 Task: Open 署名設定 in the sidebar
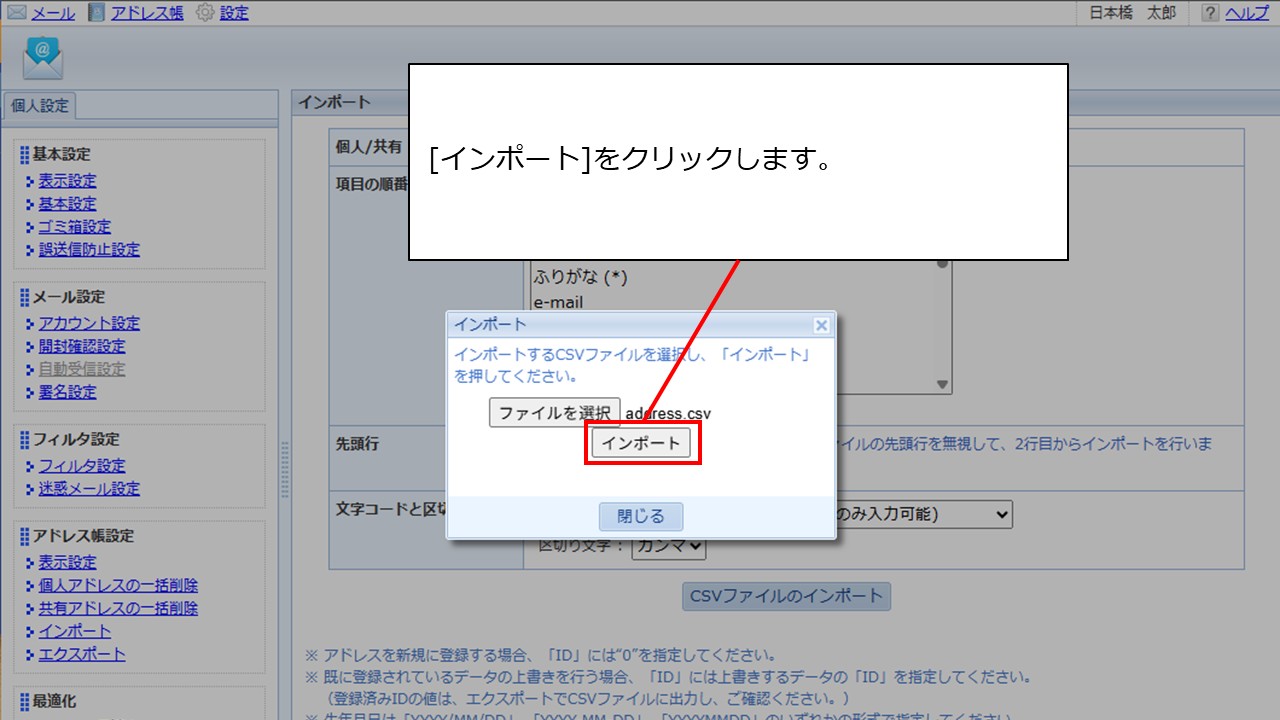click(x=67, y=392)
